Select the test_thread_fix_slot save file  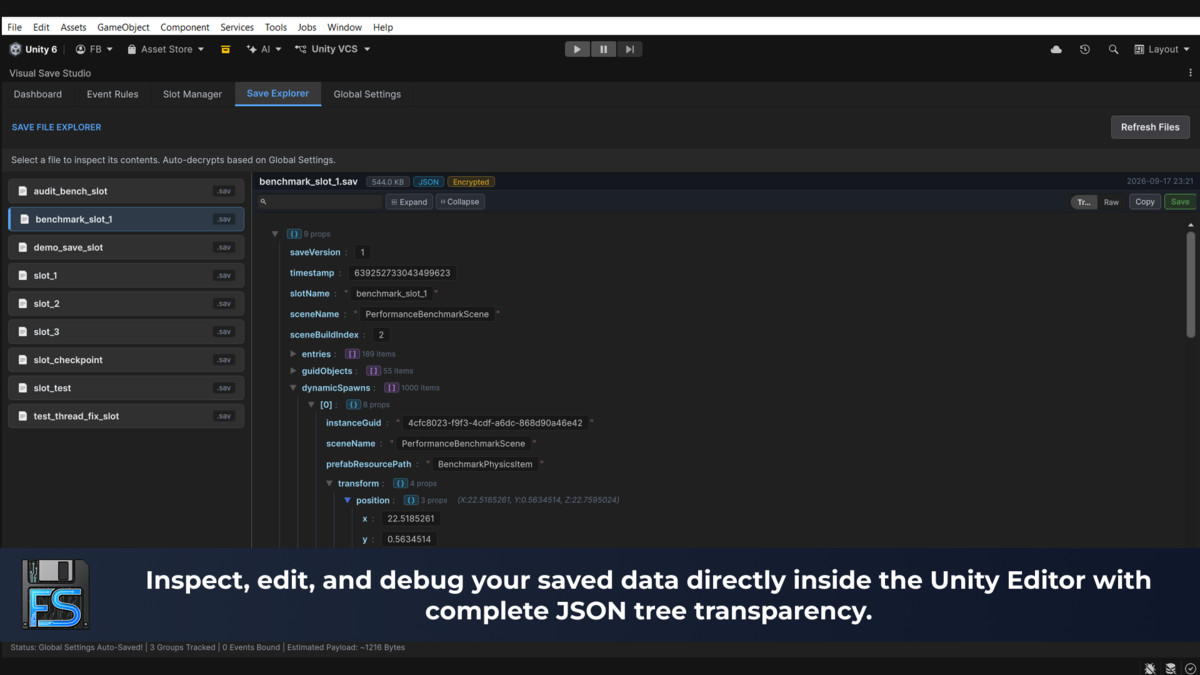[126, 416]
